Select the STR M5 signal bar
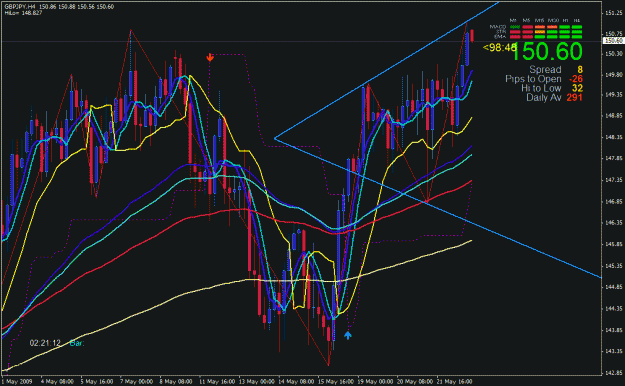This screenshot has width=625, height=386. point(528,32)
